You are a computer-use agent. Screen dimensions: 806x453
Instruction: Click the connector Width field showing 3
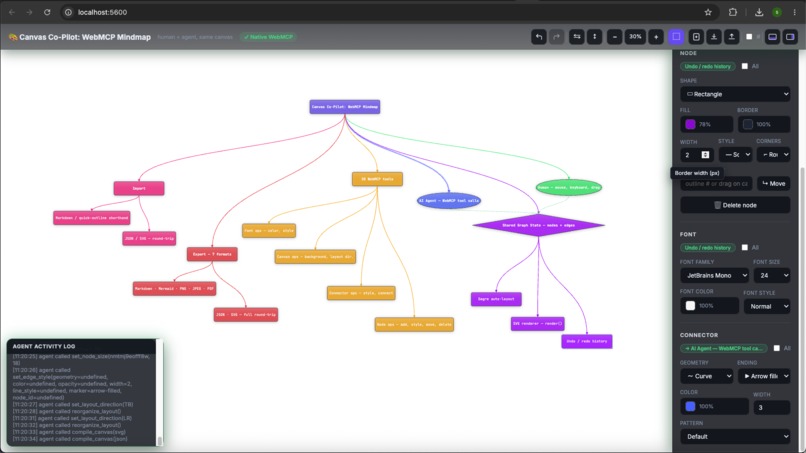772,408
